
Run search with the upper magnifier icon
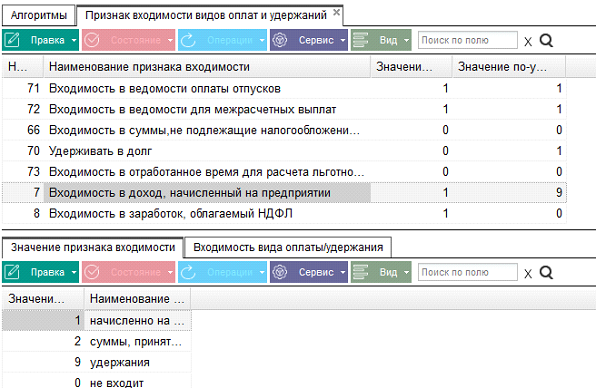tap(546, 40)
